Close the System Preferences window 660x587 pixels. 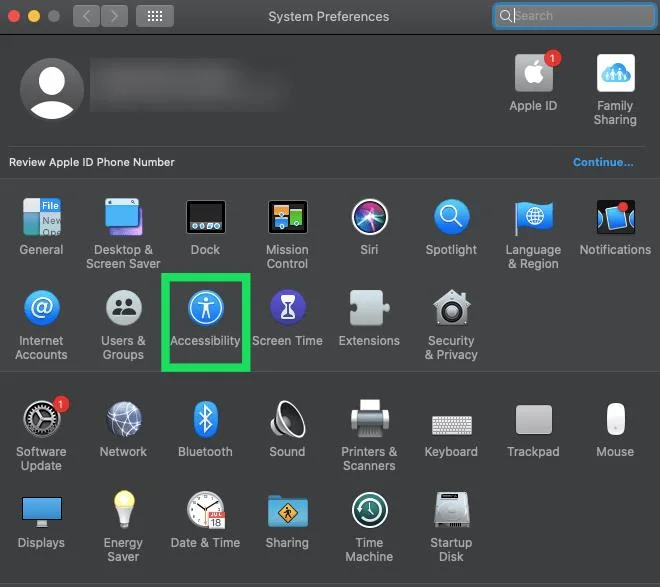14,16
